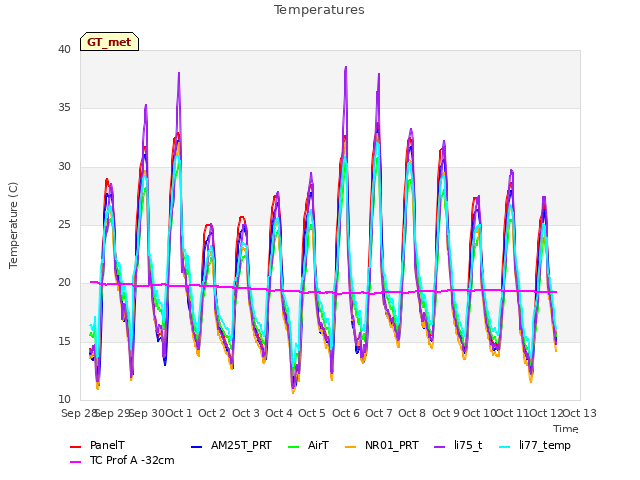Screen dimensions: 640x480
Task: Click the 35 y-axis tick label
Action: coord(64,108)
